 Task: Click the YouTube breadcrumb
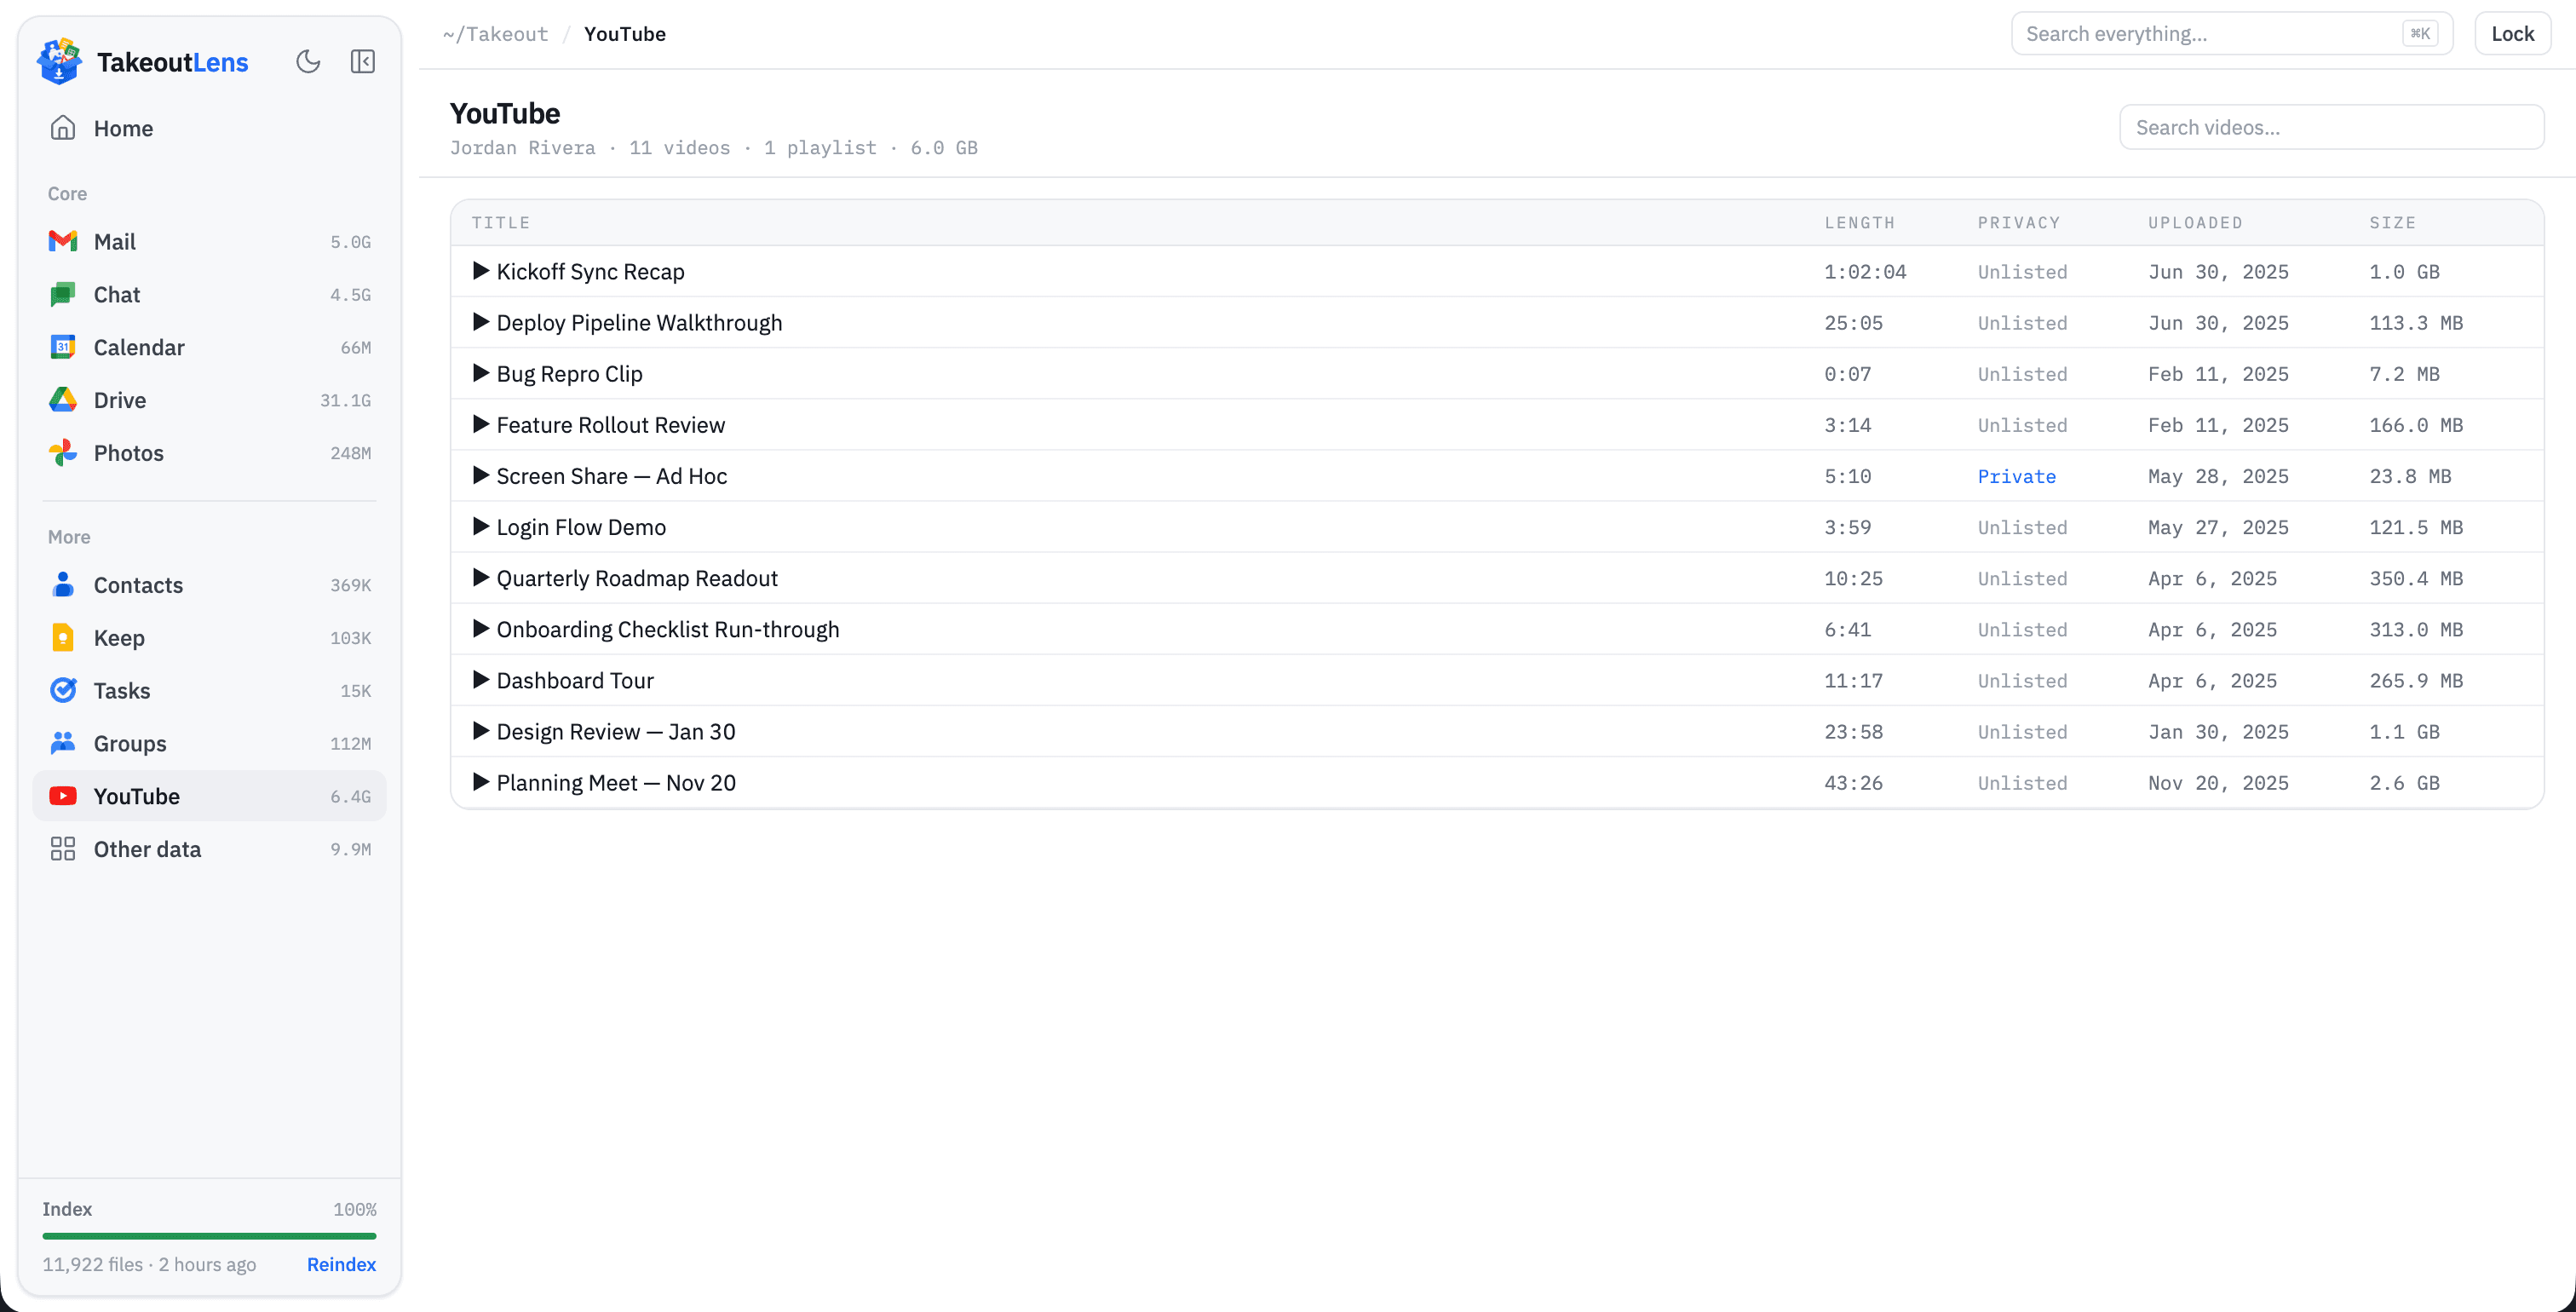pyautogui.click(x=625, y=34)
